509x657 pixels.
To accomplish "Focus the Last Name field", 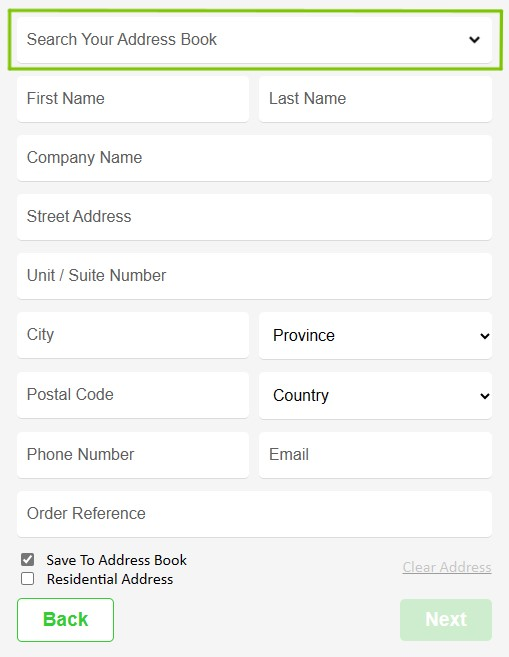I will (x=375, y=99).
